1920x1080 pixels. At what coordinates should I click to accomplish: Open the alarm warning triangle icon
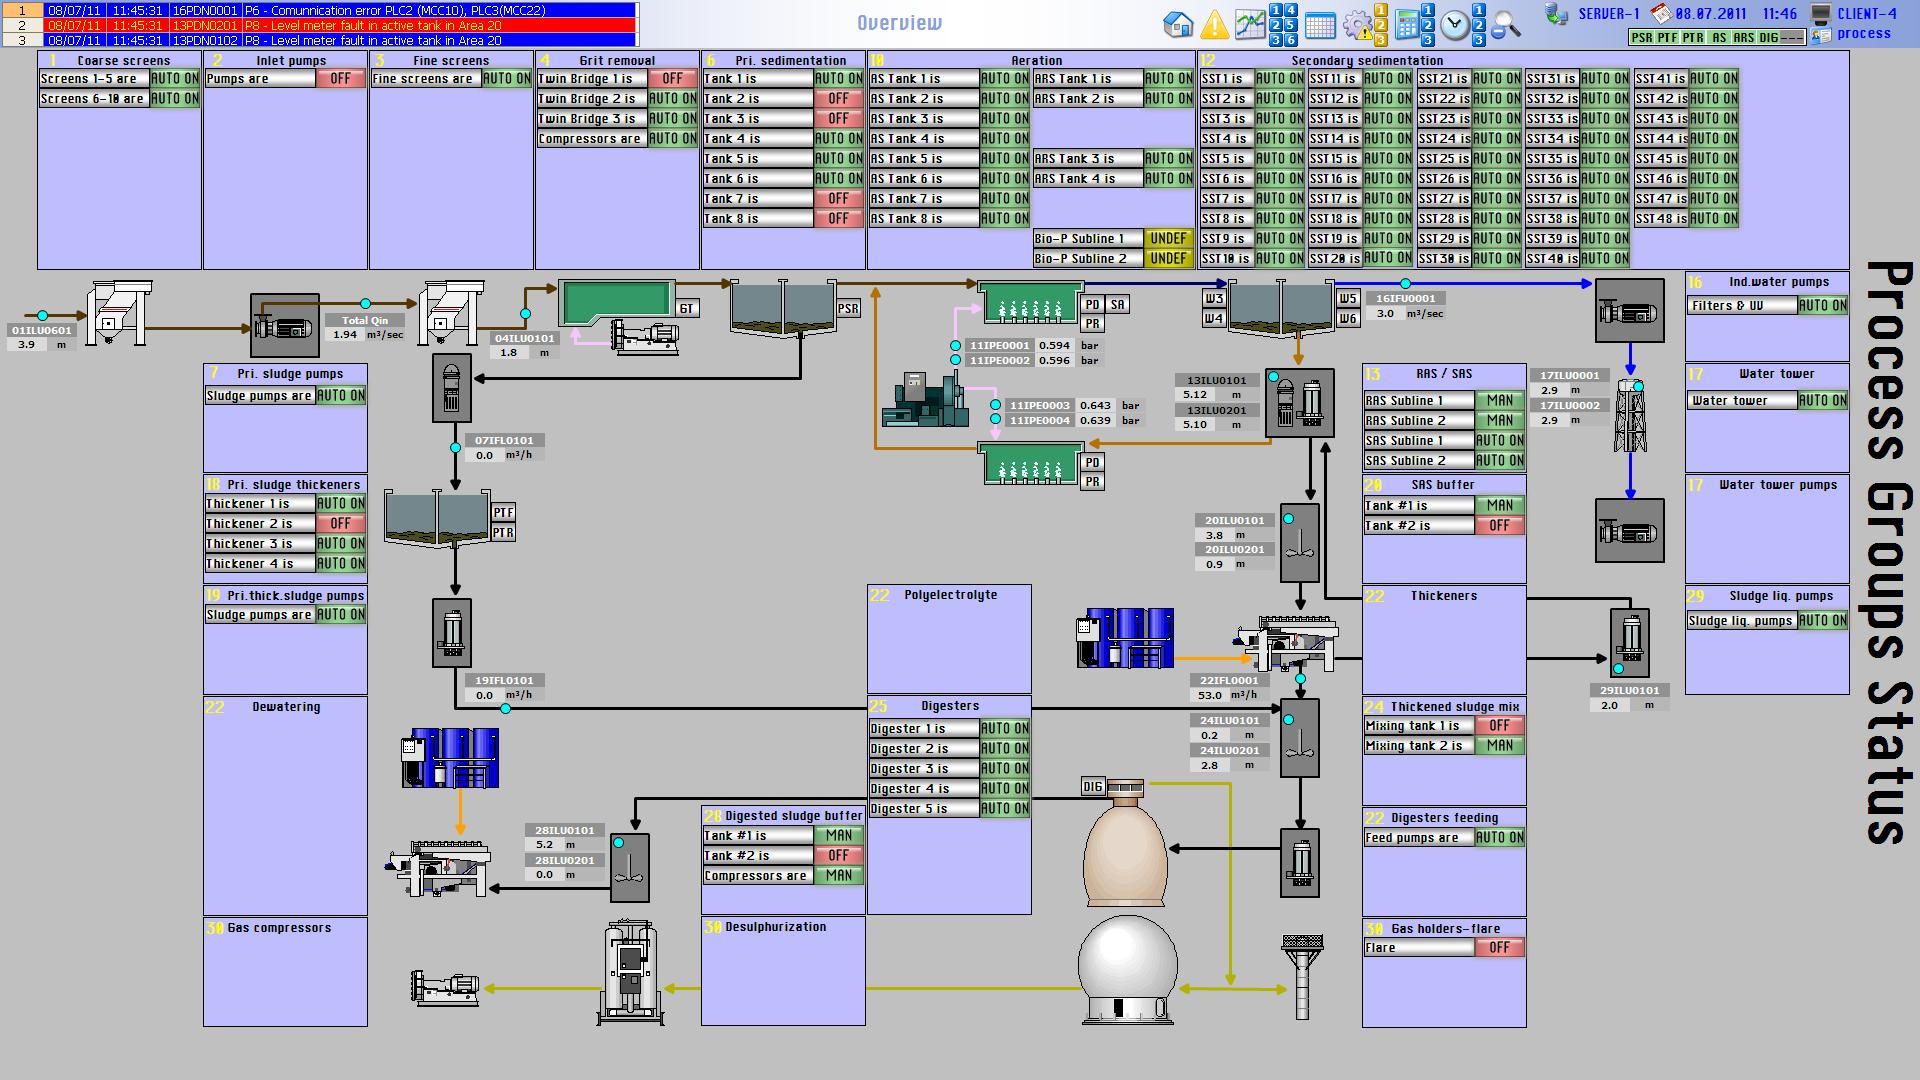pyautogui.click(x=1214, y=24)
